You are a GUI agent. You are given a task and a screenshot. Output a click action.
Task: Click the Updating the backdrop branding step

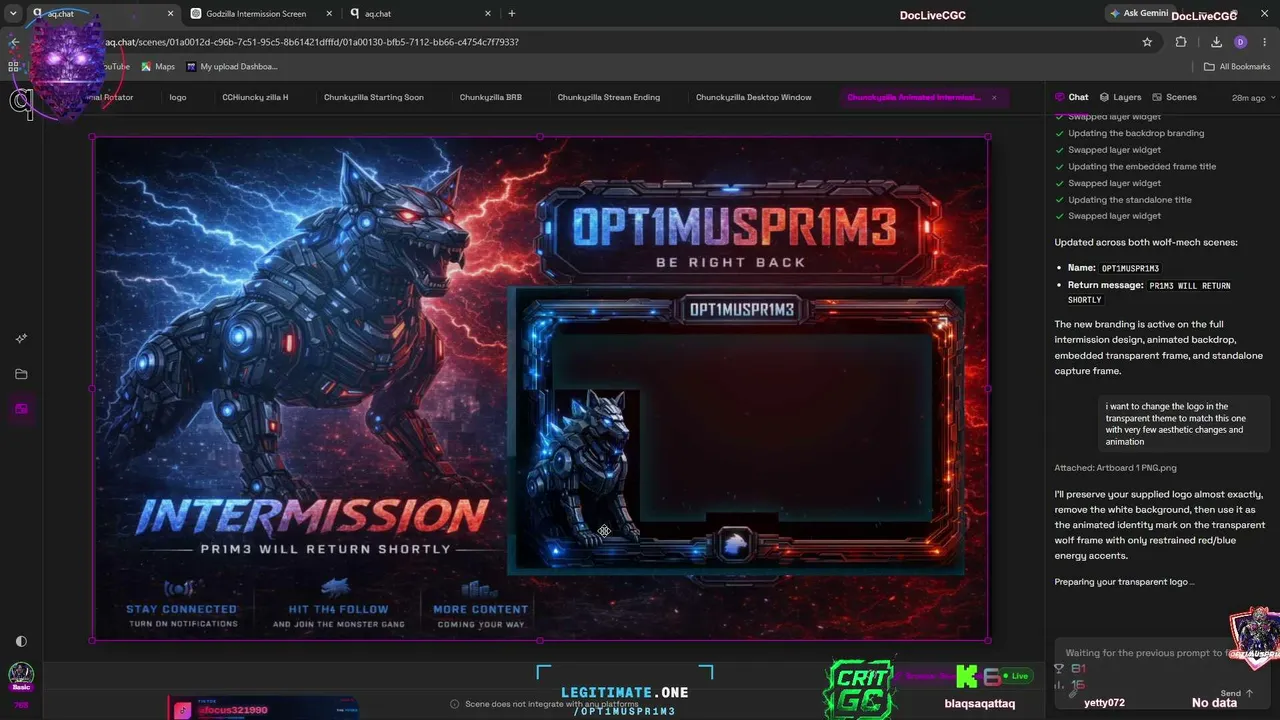tap(1136, 133)
